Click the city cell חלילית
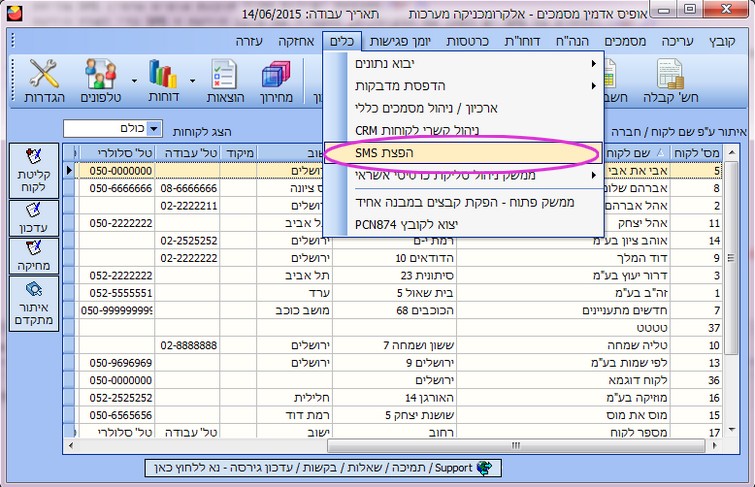The image size is (755, 487). 295,398
